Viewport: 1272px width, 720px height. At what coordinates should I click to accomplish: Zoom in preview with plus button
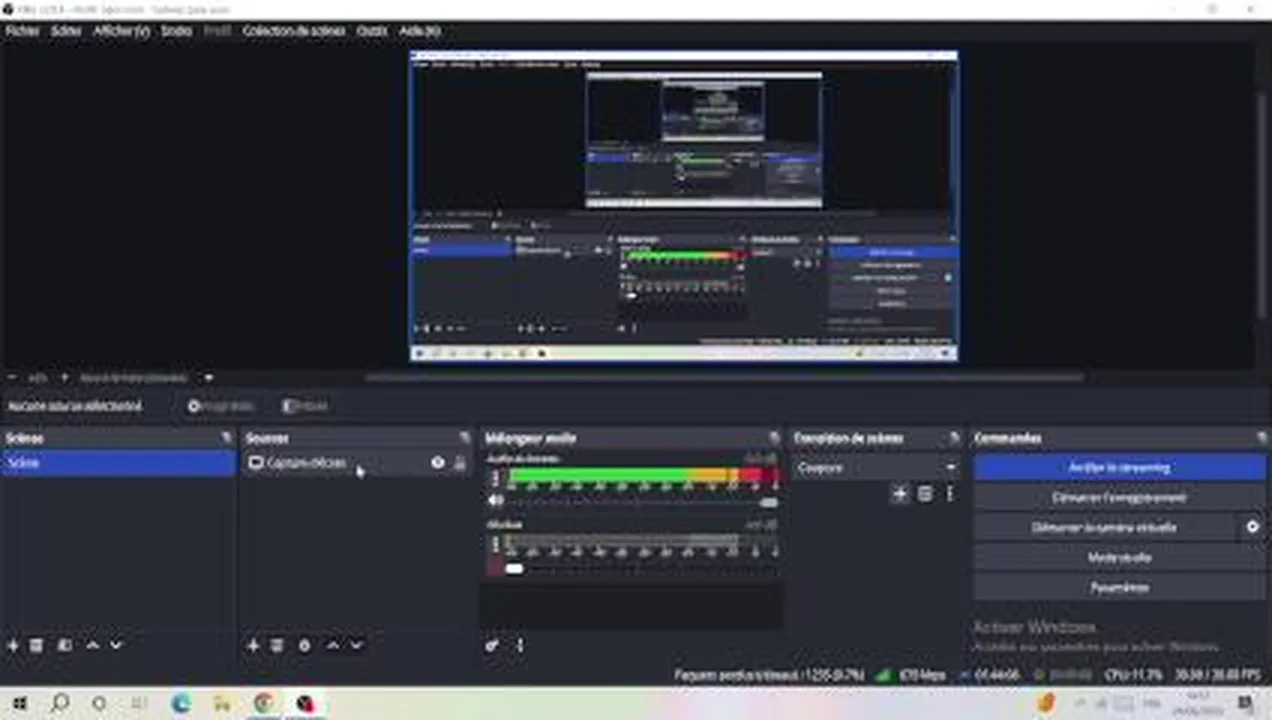click(x=64, y=378)
